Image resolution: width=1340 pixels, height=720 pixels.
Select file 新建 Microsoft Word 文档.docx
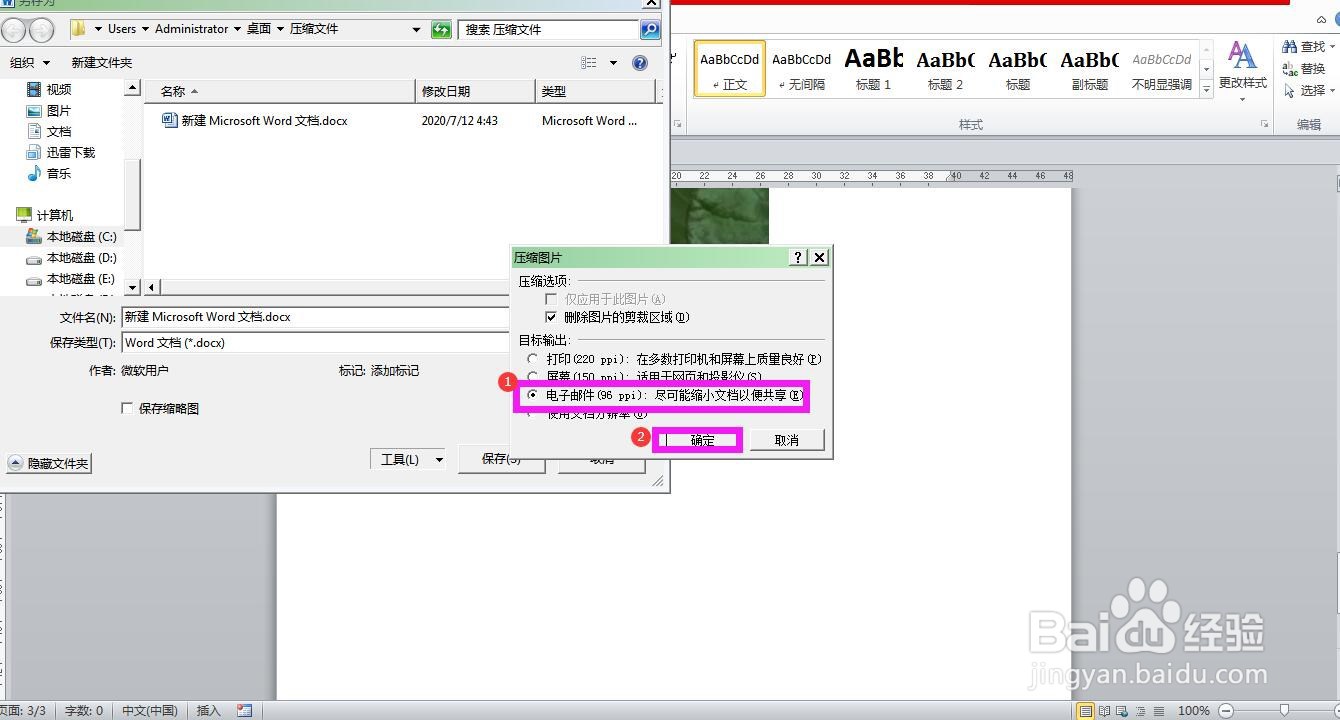(255, 120)
